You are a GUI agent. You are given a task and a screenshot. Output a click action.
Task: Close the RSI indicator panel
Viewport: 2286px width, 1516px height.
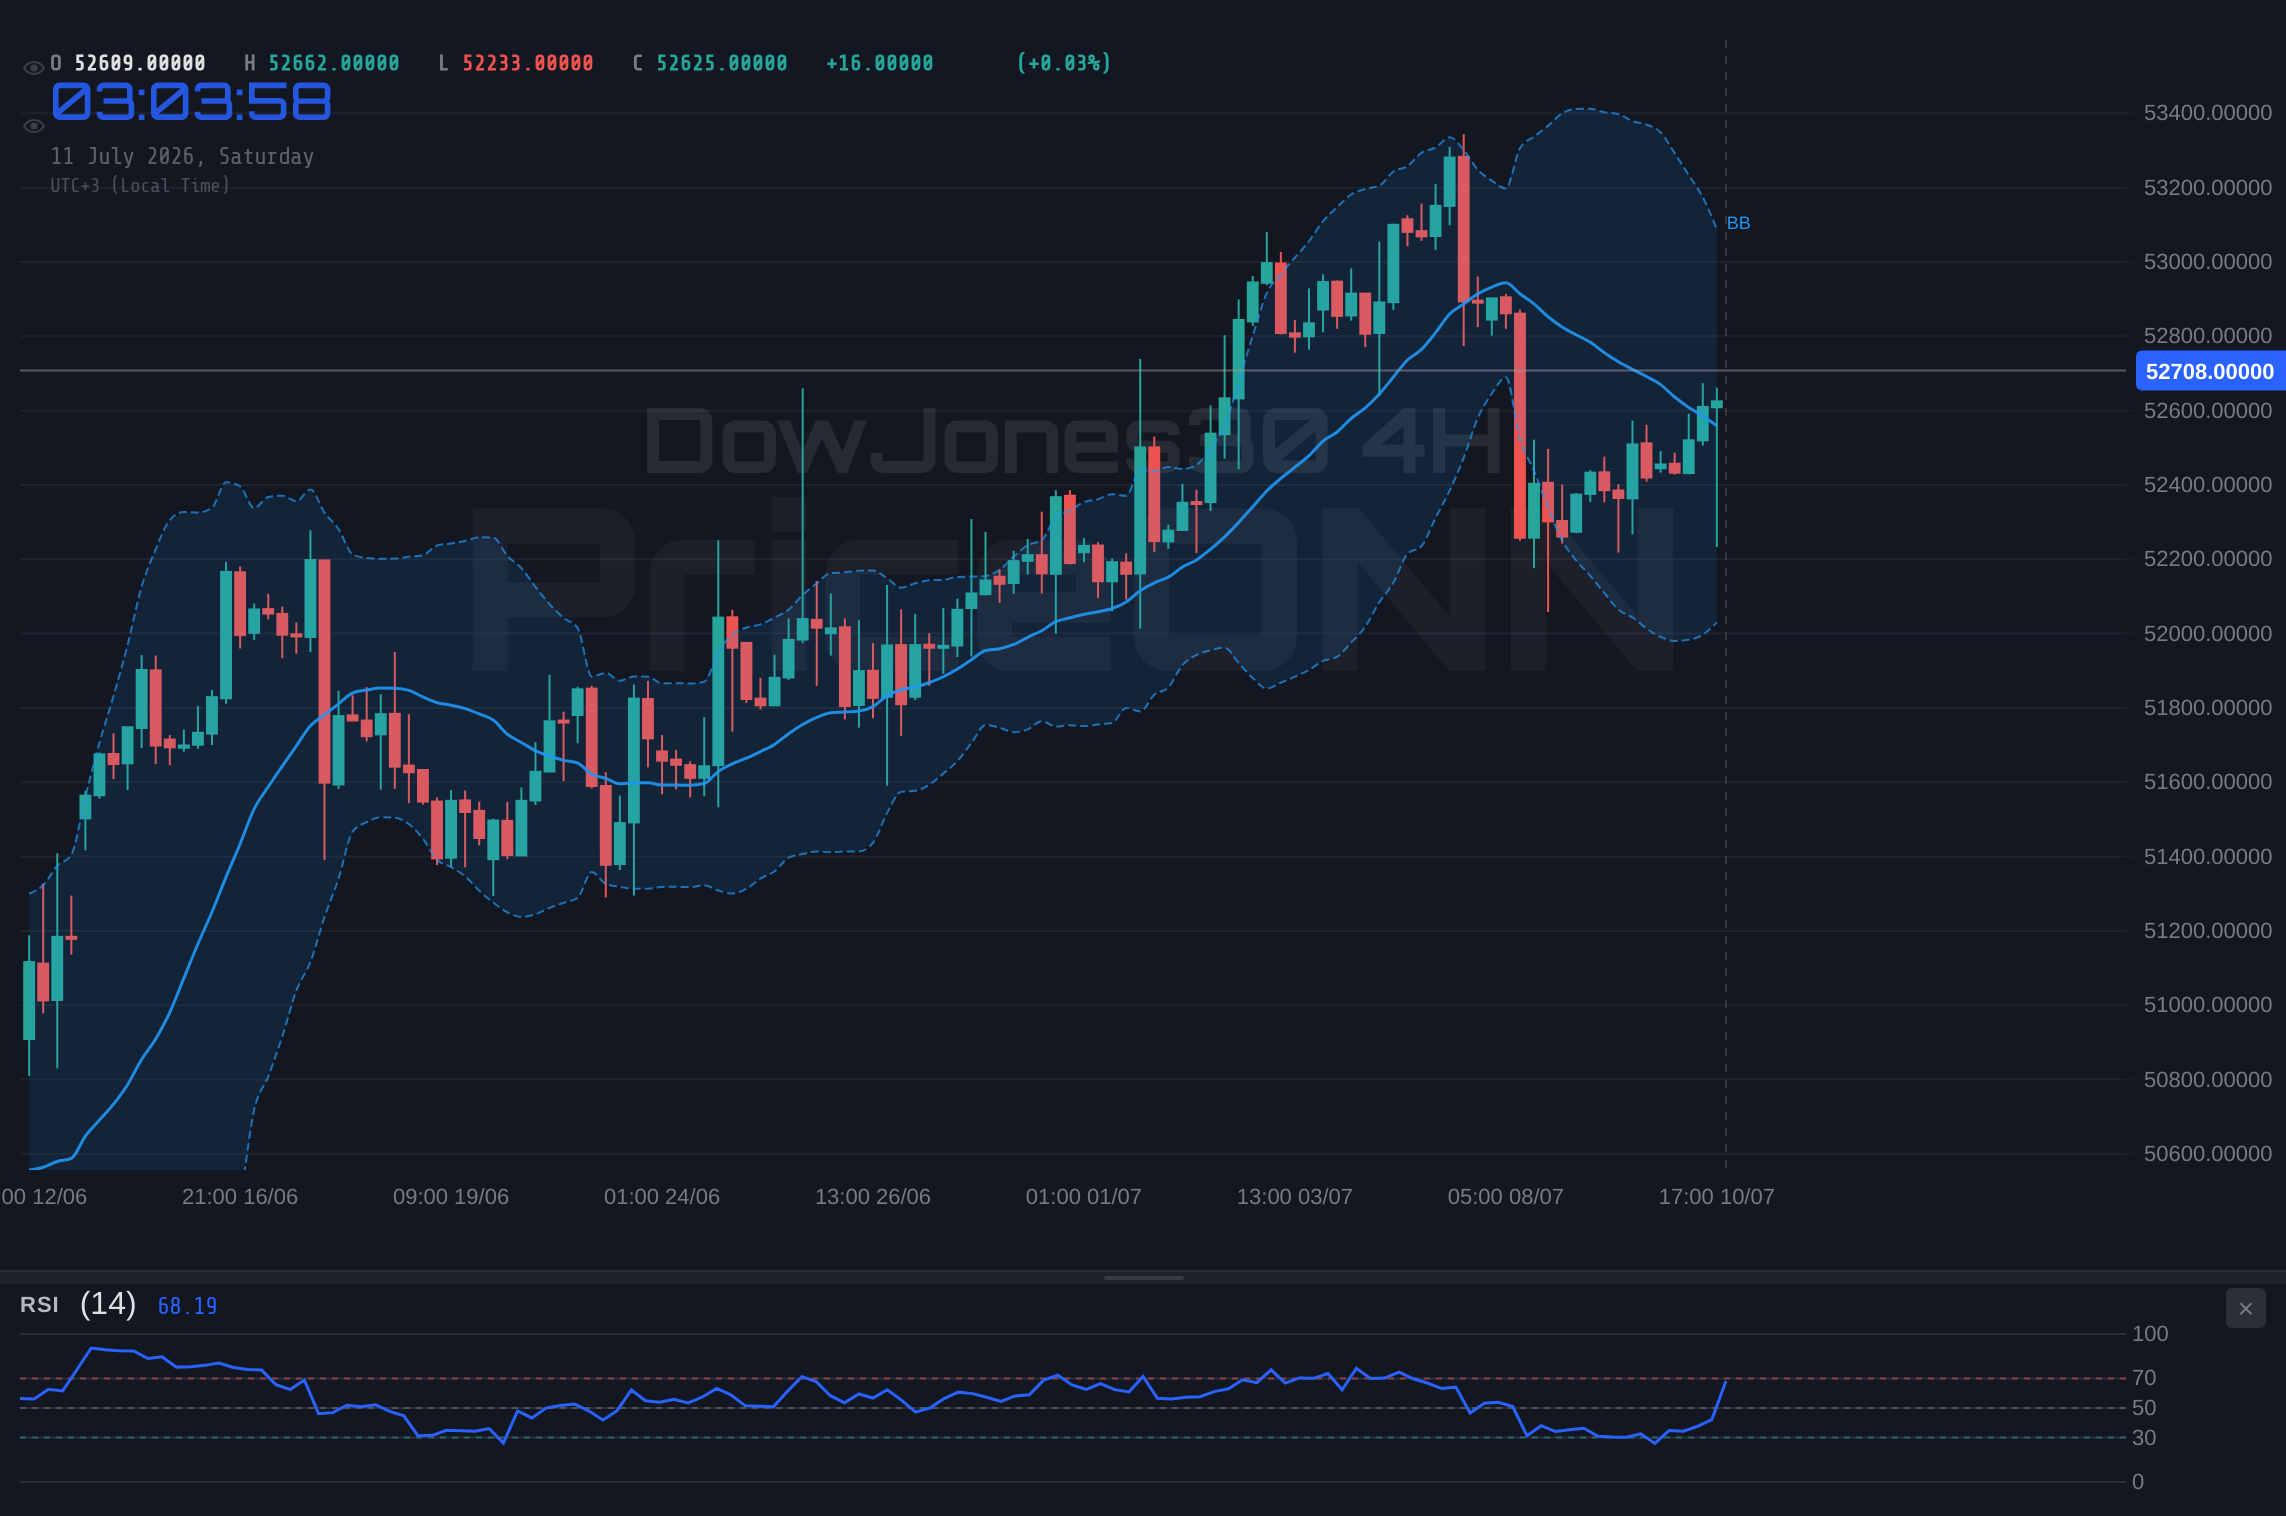2245,1308
